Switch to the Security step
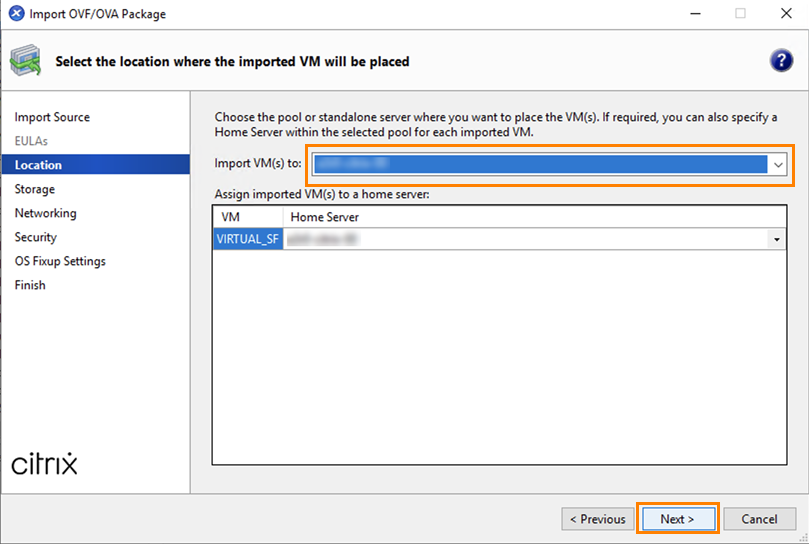Viewport: 809px width, 544px height. (36, 237)
